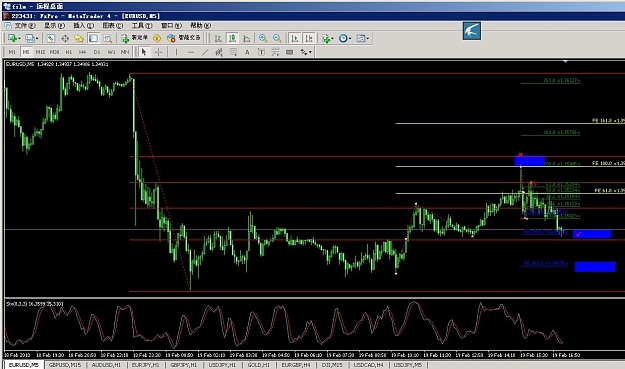
Task: Switch to the GOLD,H1 chart tab
Action: pyautogui.click(x=259, y=365)
